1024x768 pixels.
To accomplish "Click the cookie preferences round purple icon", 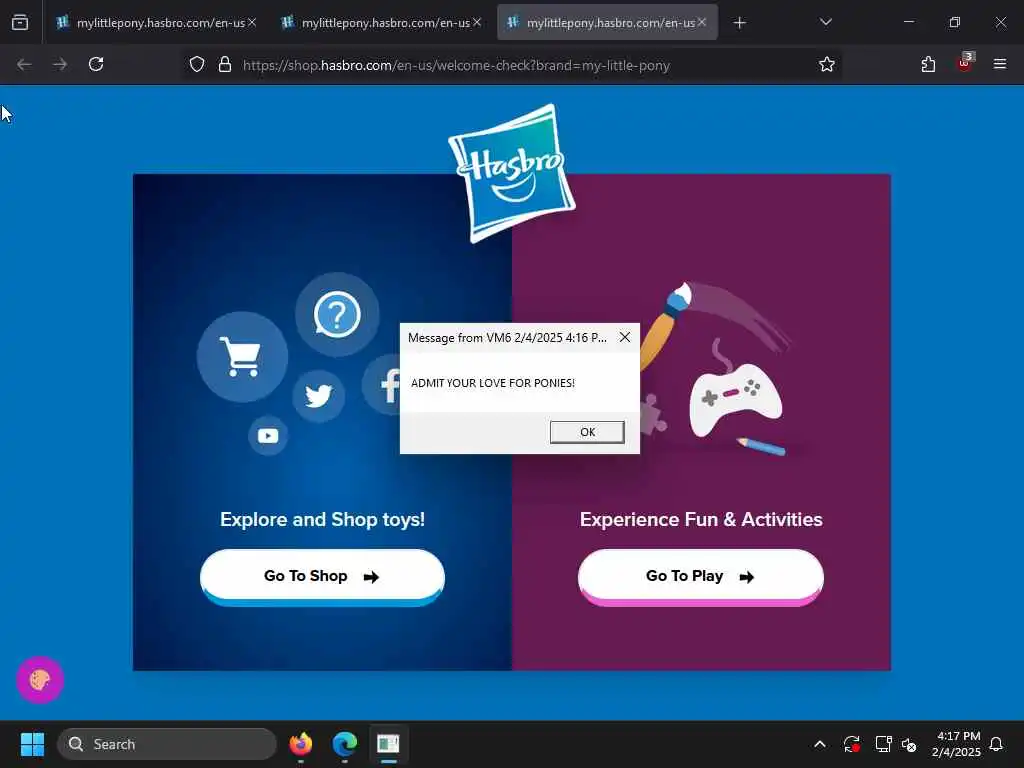I will click(x=40, y=680).
